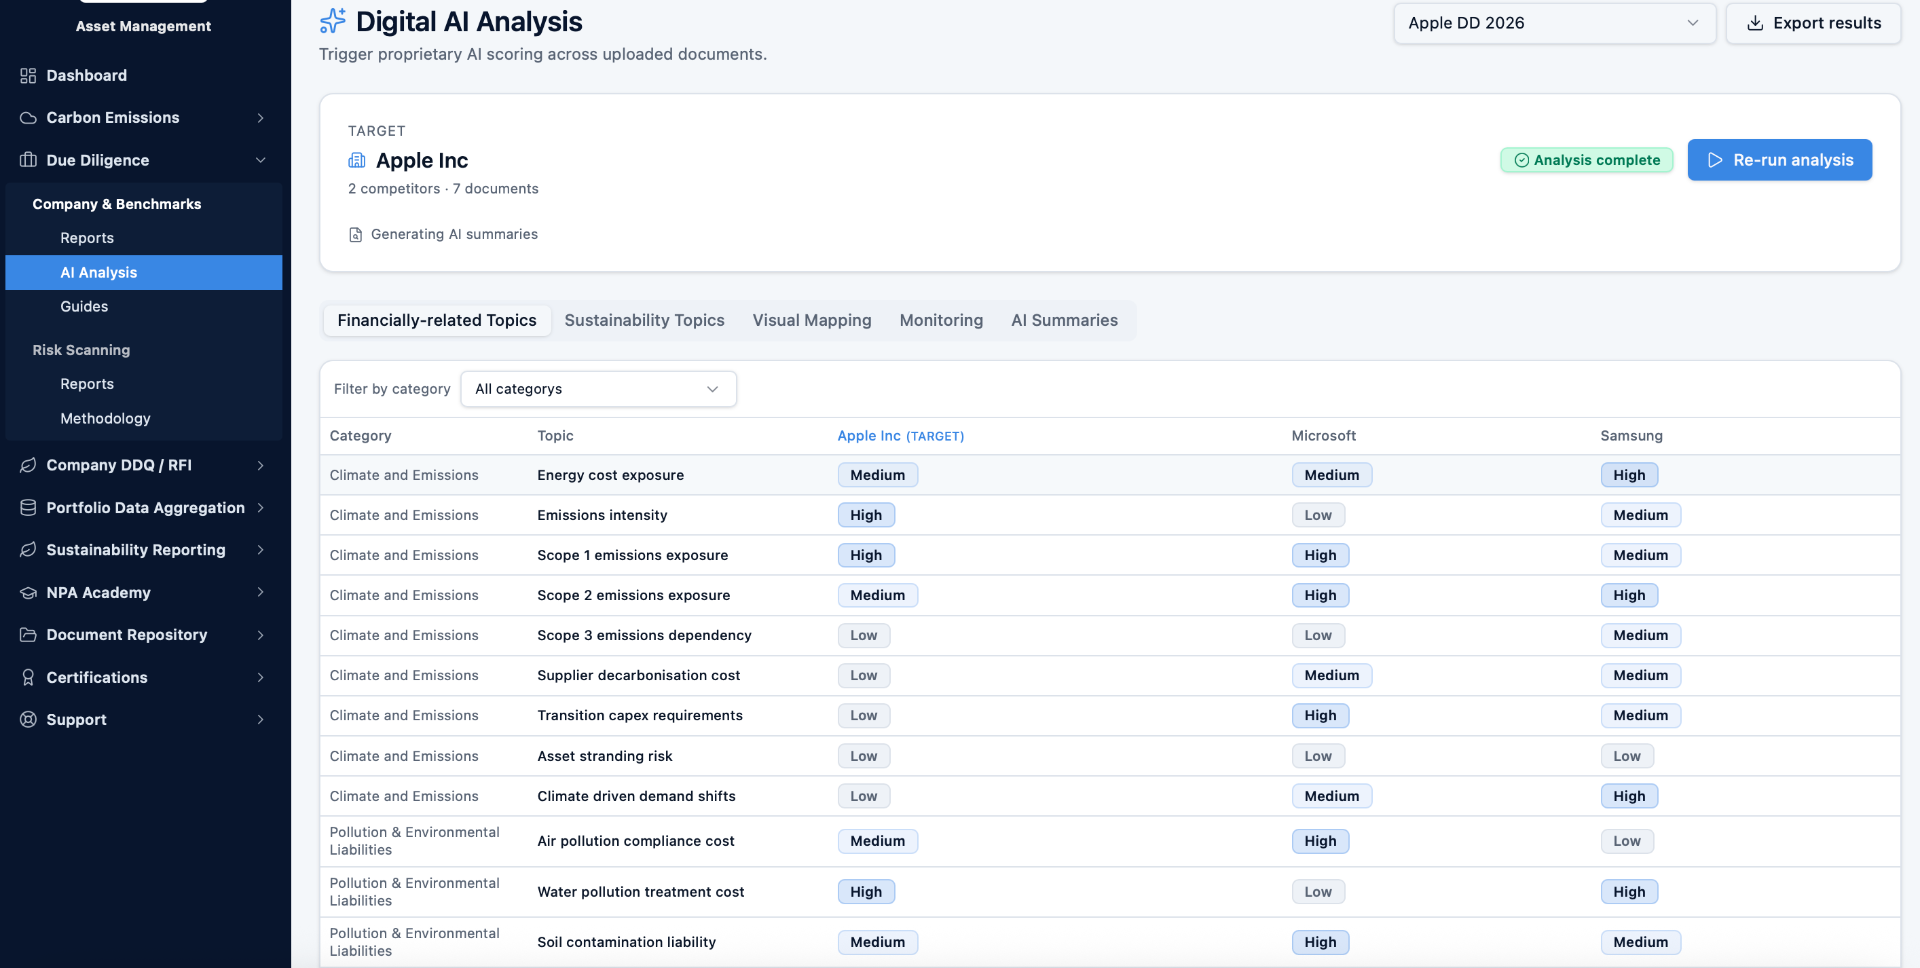The image size is (1920, 968).
Task: Open the All categorys filter dropdown
Action: [x=598, y=389]
